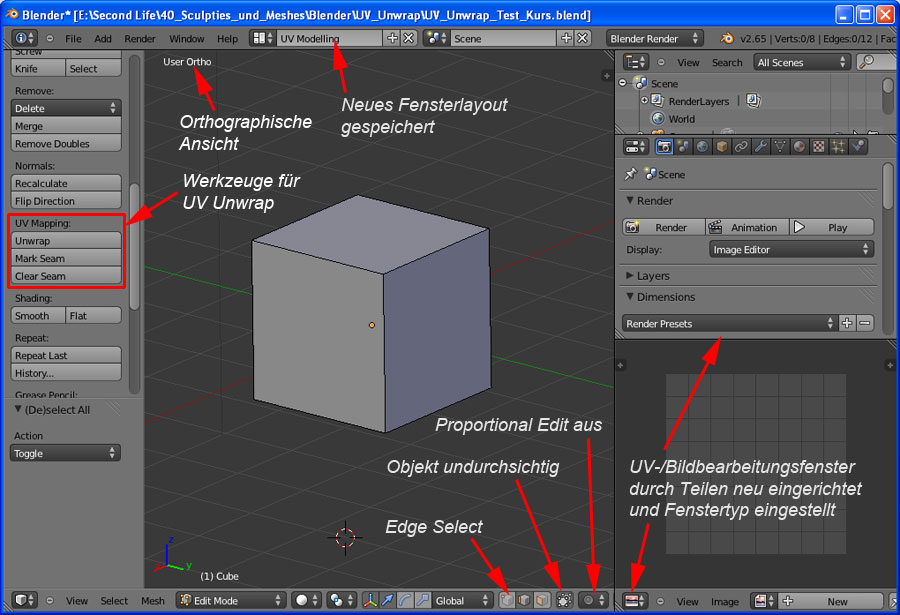This screenshot has height=615, width=900.
Task: Open the Particles properties tab icon
Action: point(837,147)
